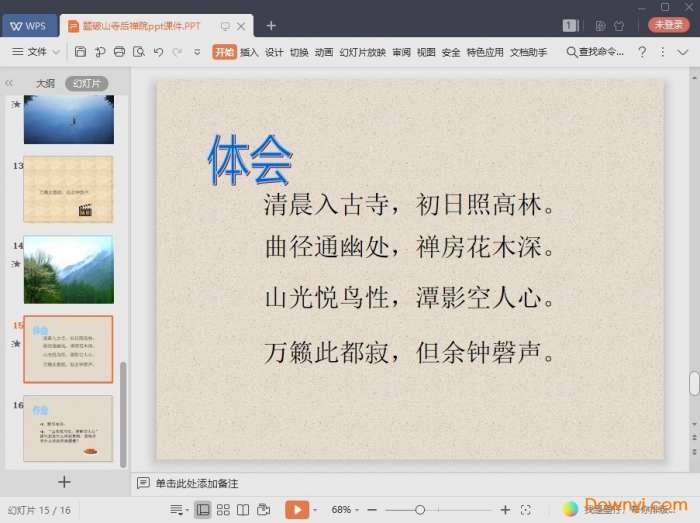Click the save icon in quick toolbar

(81, 52)
